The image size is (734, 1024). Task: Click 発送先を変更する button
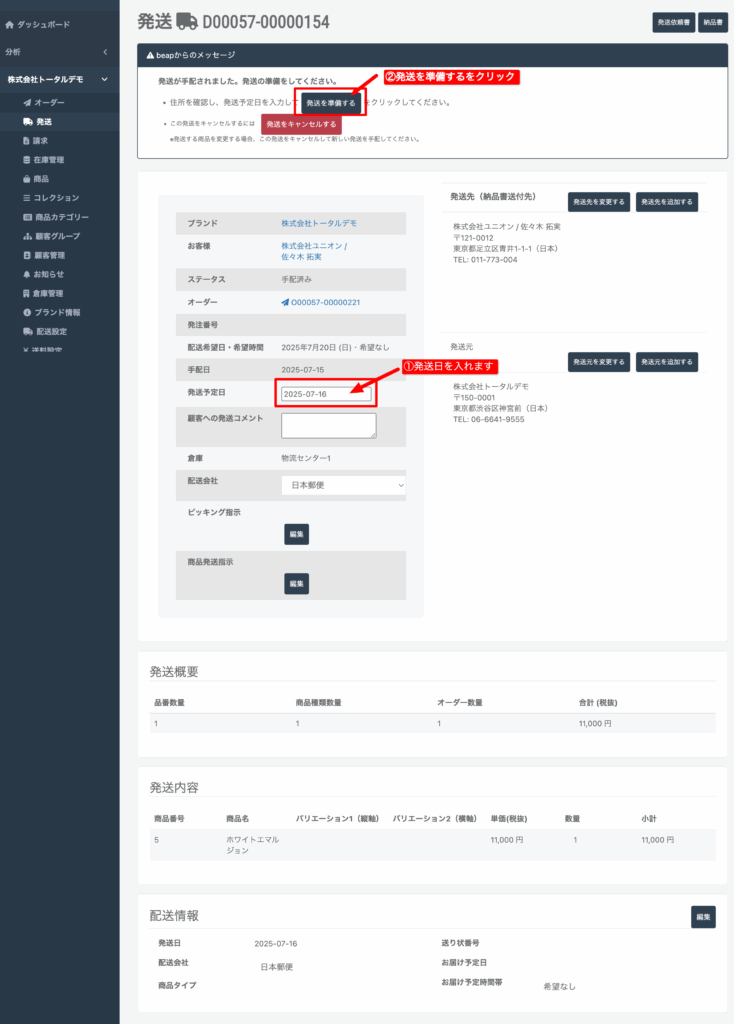pos(599,202)
